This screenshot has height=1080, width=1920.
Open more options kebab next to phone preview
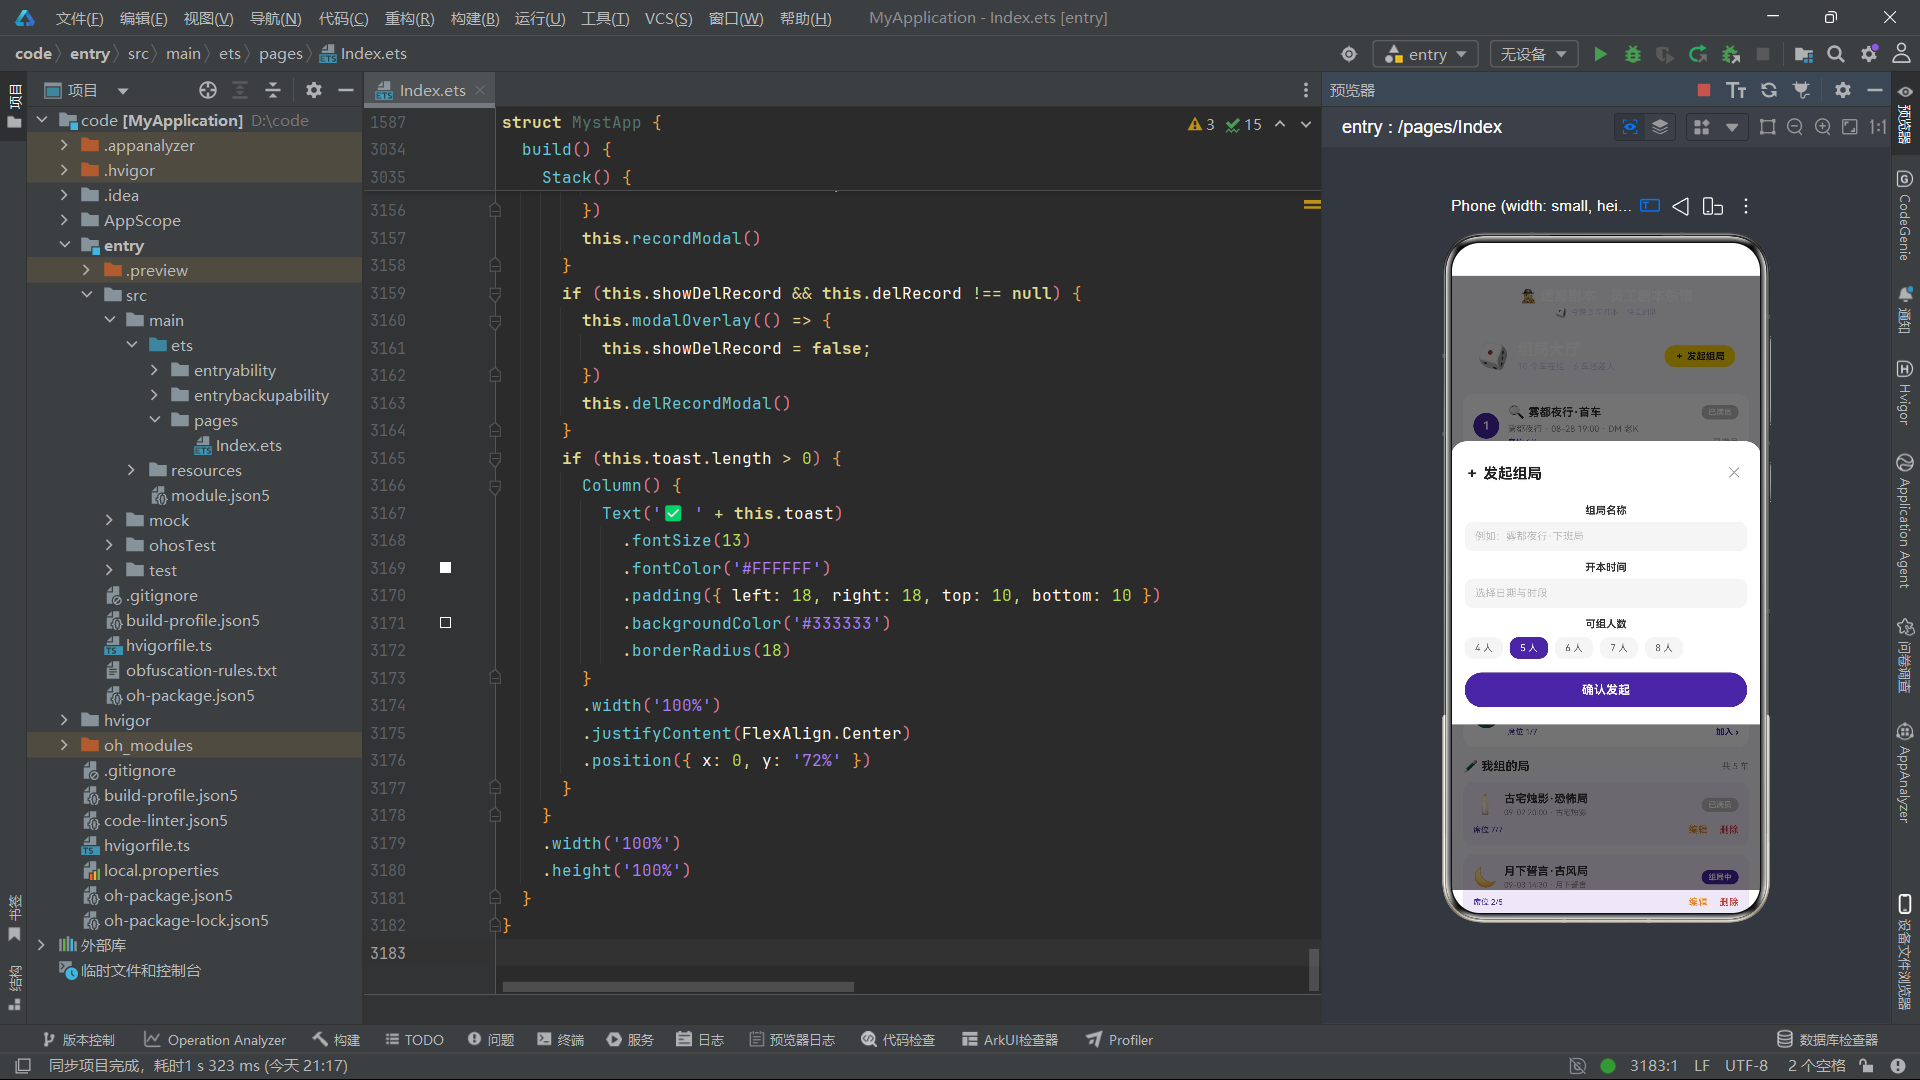pos(1746,206)
